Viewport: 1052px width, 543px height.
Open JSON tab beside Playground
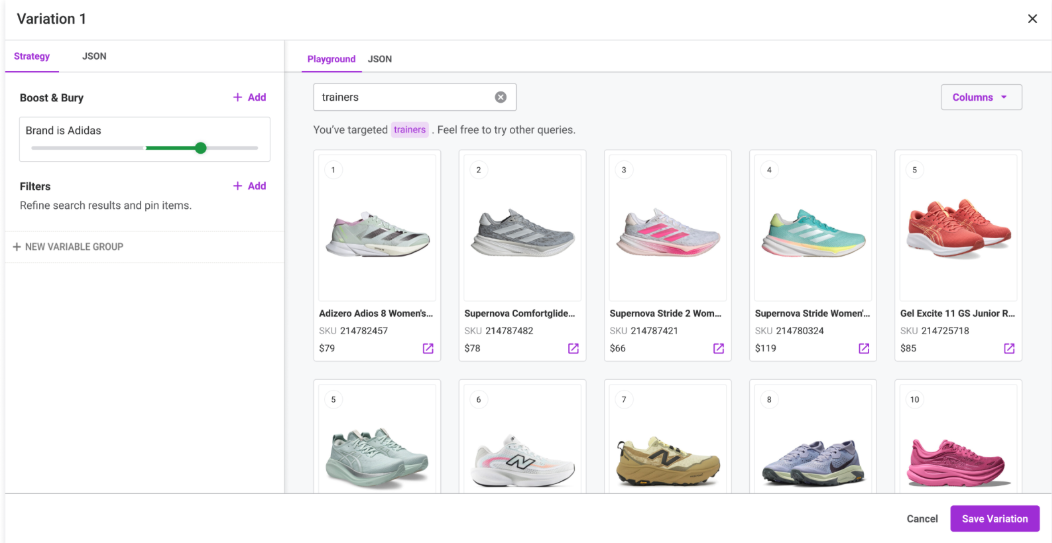pos(380,59)
